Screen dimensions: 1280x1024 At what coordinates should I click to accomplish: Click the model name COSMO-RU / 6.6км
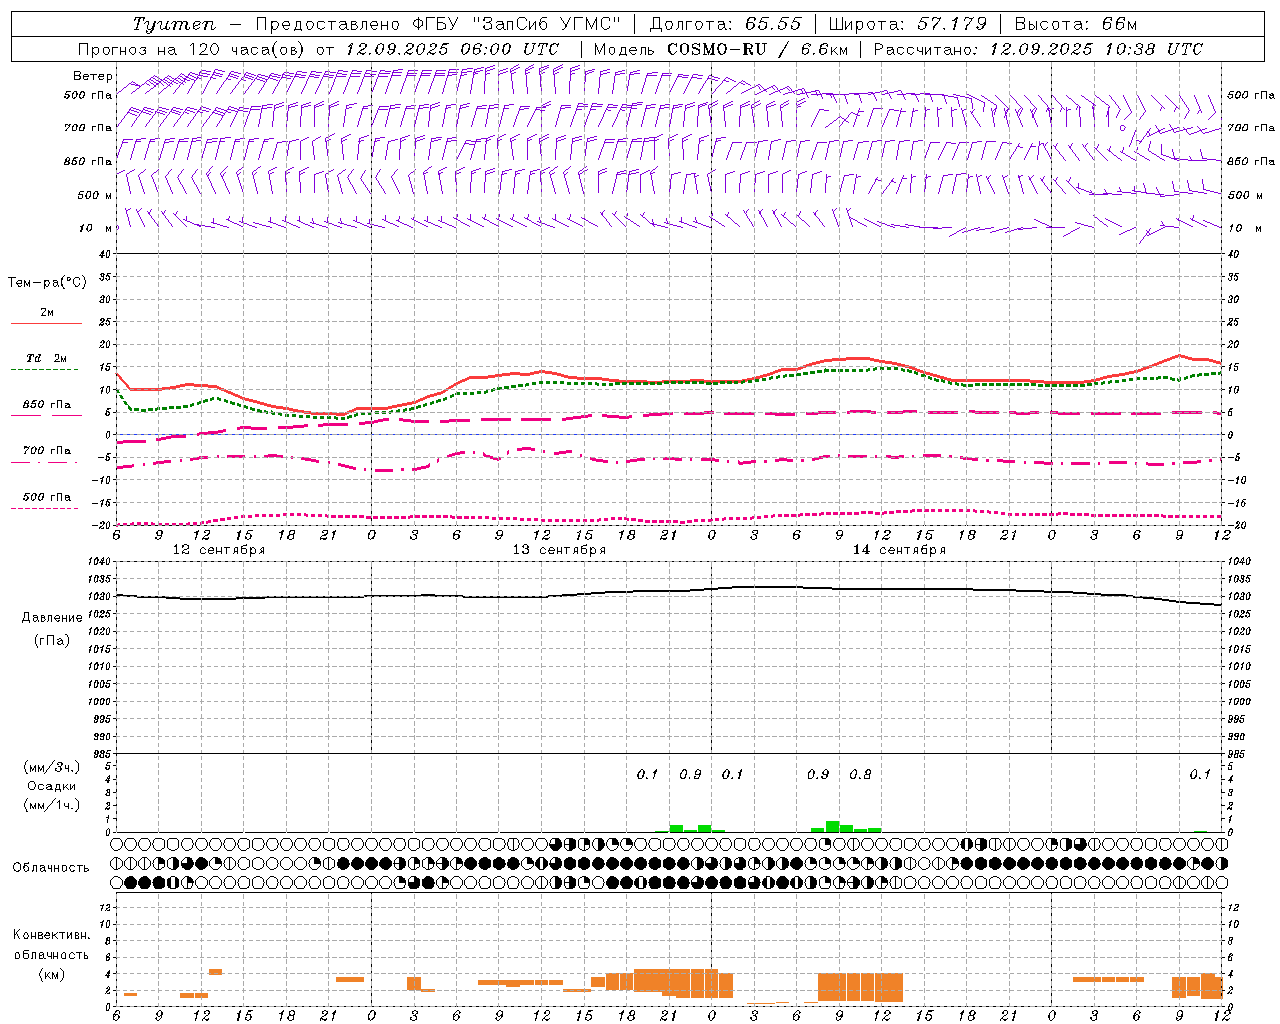point(758,49)
